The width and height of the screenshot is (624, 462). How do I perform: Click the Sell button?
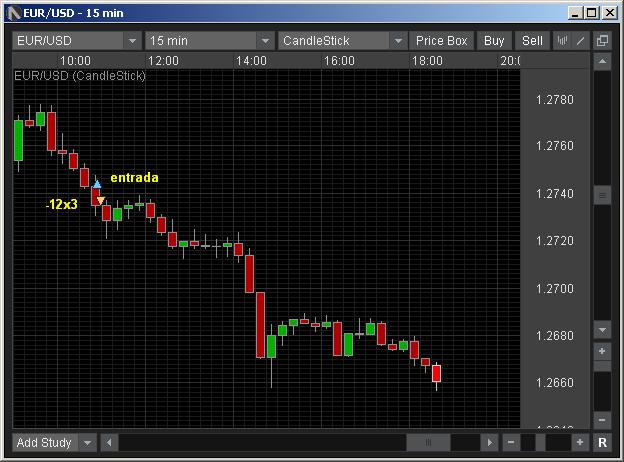click(532, 41)
